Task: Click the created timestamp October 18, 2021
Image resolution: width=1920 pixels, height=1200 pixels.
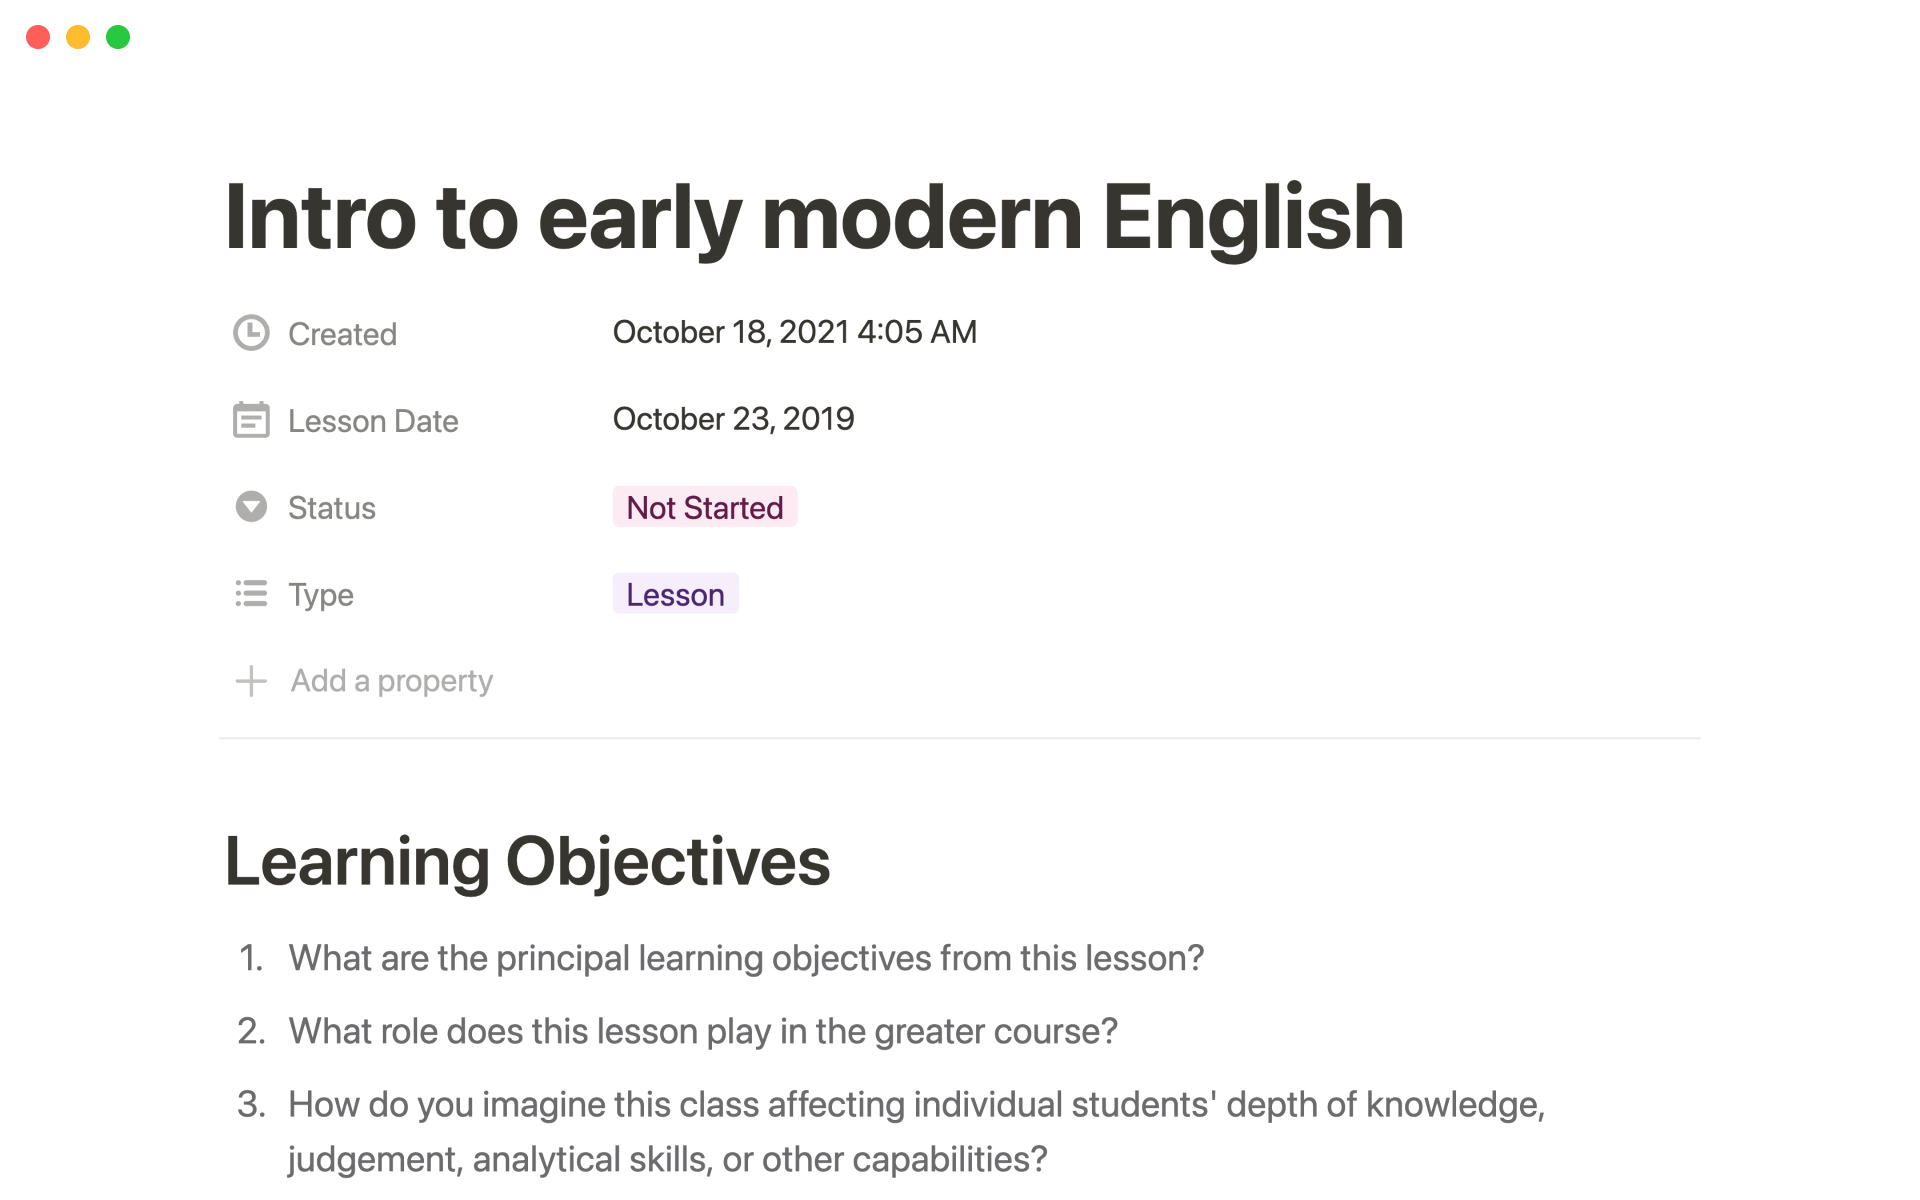Action: (794, 332)
